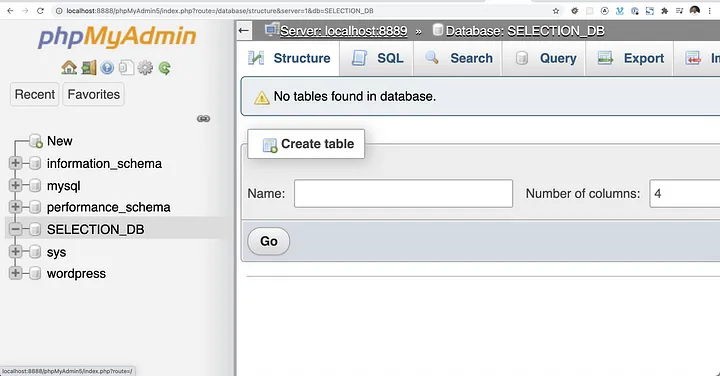Switch to the SQL tab
This screenshot has height=376, width=720.
click(x=377, y=58)
